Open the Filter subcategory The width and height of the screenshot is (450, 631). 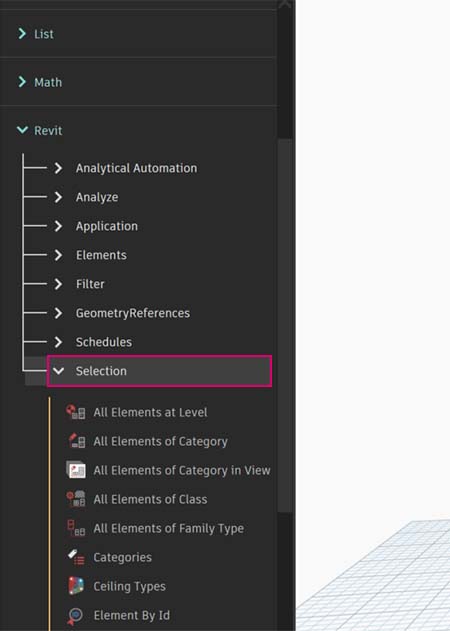90,284
